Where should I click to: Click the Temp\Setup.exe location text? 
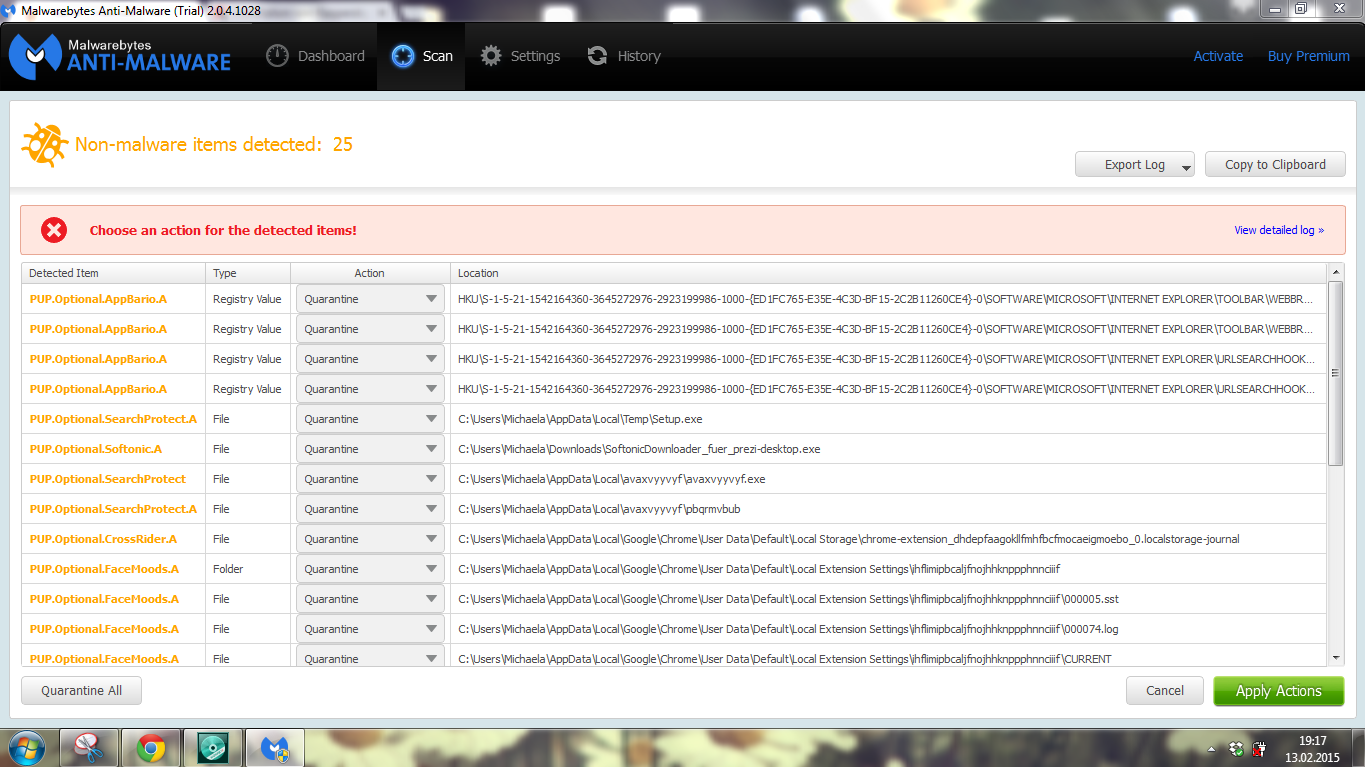click(x=580, y=419)
